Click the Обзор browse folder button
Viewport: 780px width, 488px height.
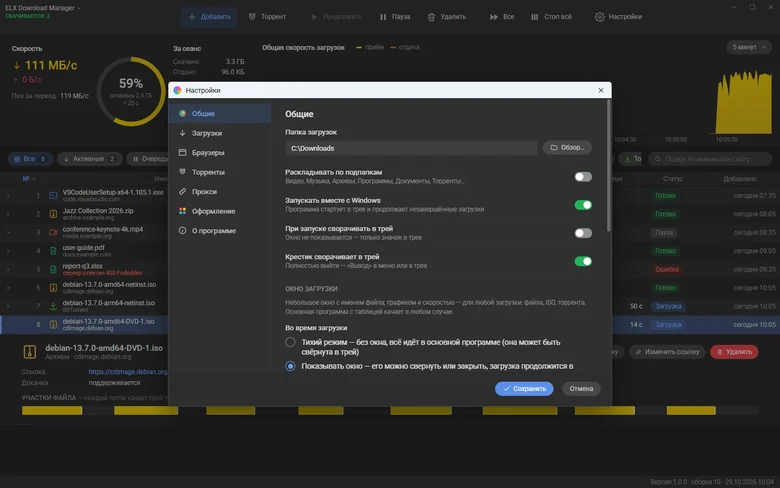point(567,148)
